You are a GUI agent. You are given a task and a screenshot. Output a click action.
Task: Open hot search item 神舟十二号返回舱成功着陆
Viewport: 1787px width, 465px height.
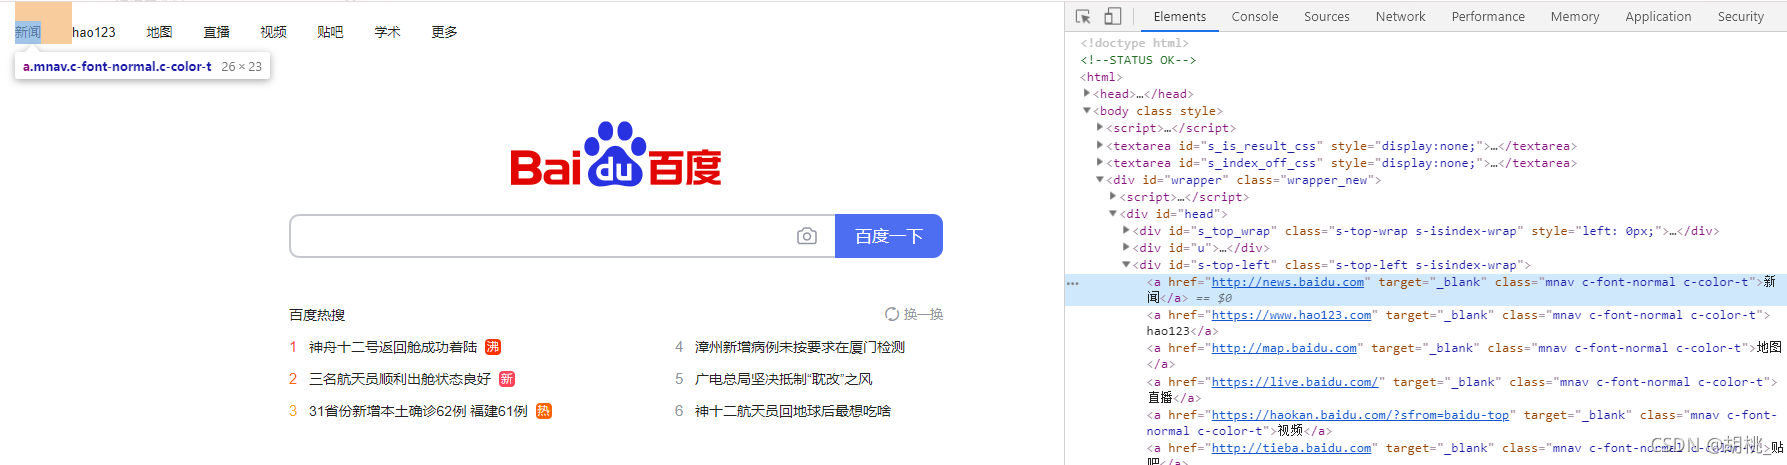[393, 347]
